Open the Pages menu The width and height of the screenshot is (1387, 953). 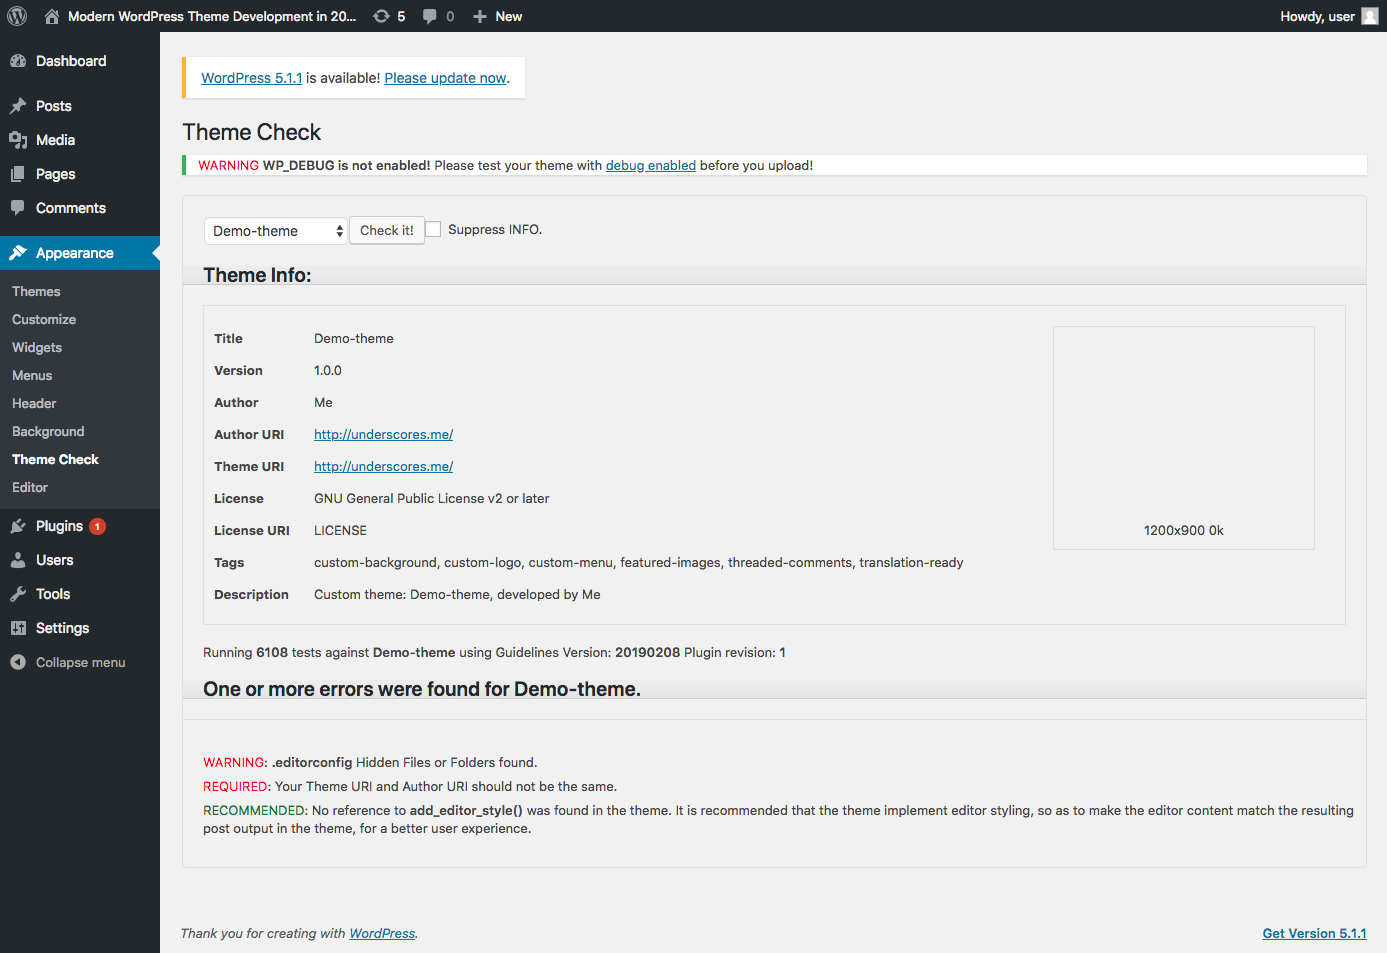click(x=80, y=174)
